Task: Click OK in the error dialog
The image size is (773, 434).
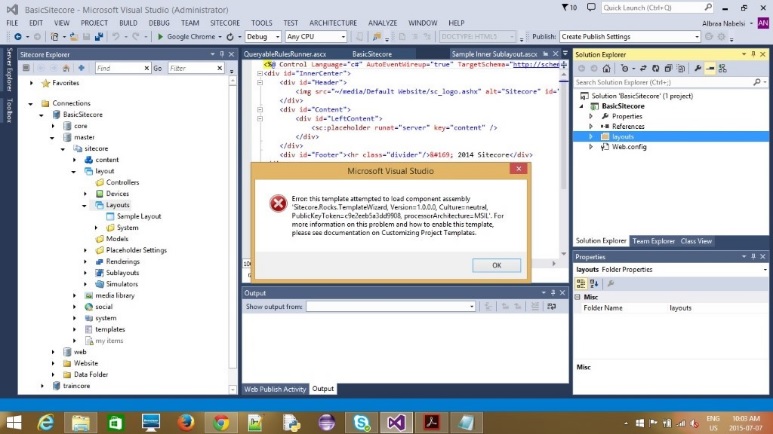Action: [x=496, y=265]
